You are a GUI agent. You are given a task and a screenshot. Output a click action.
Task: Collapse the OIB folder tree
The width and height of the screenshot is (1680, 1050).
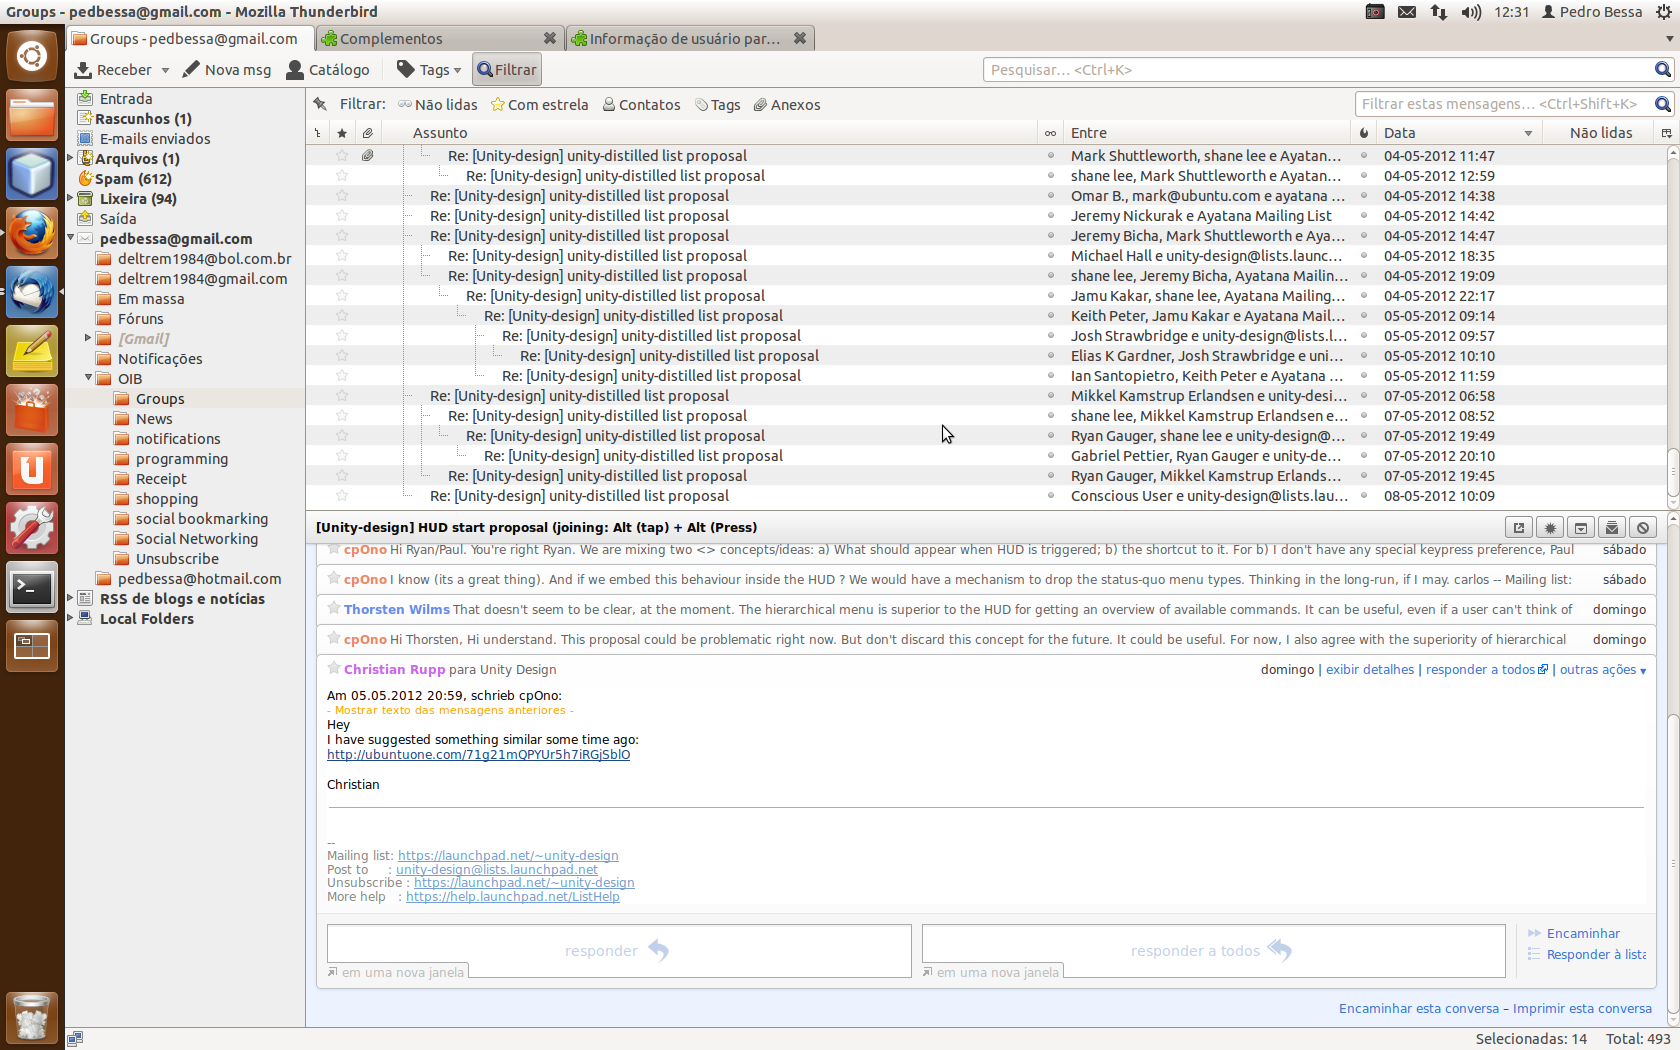click(89, 378)
